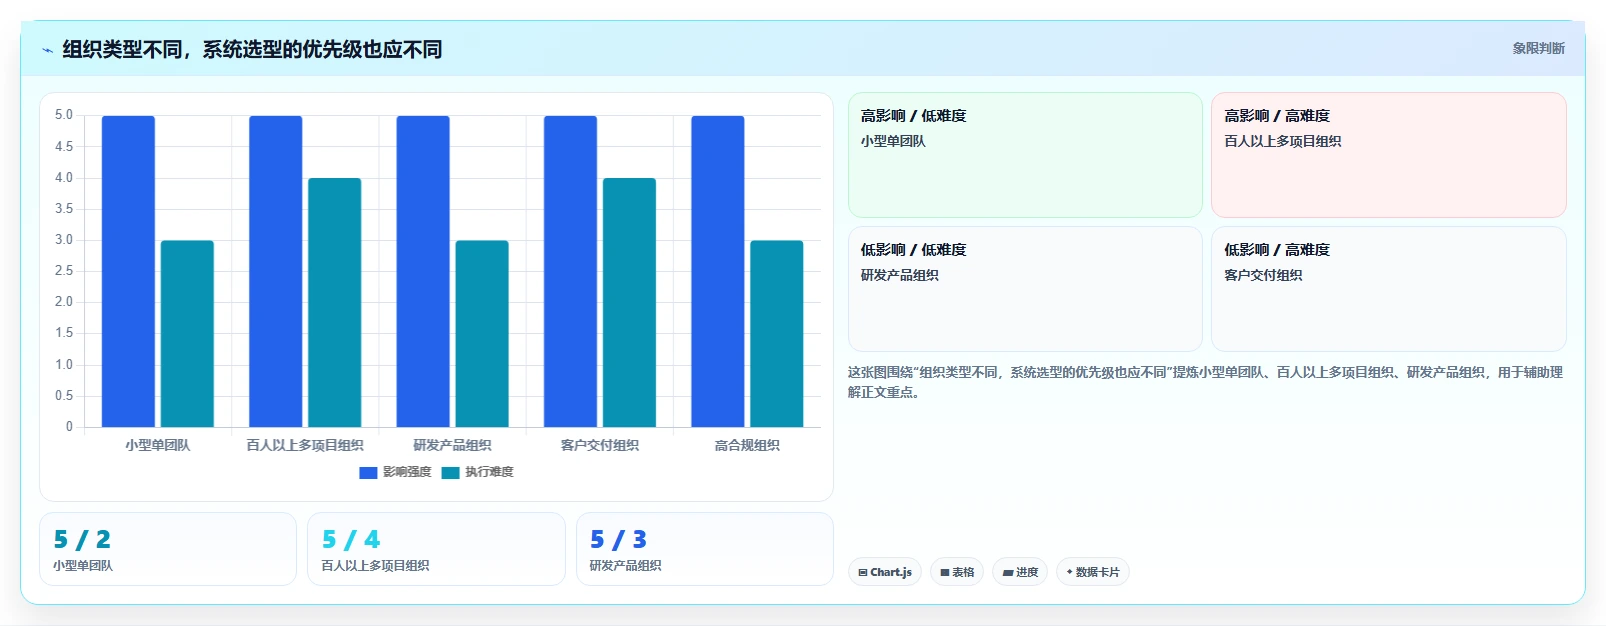Toggle the 影响强度 legend swatch
Screen dimensions: 1606x626
click(x=368, y=472)
